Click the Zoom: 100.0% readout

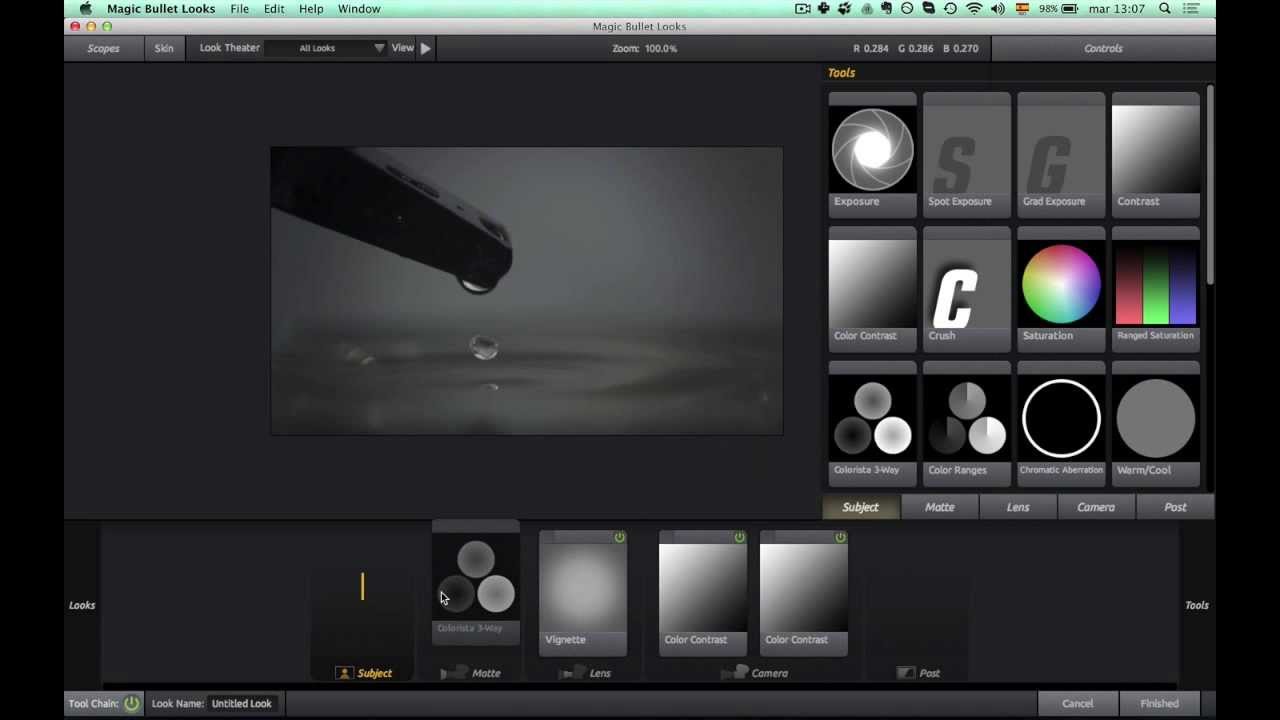[x=645, y=48]
